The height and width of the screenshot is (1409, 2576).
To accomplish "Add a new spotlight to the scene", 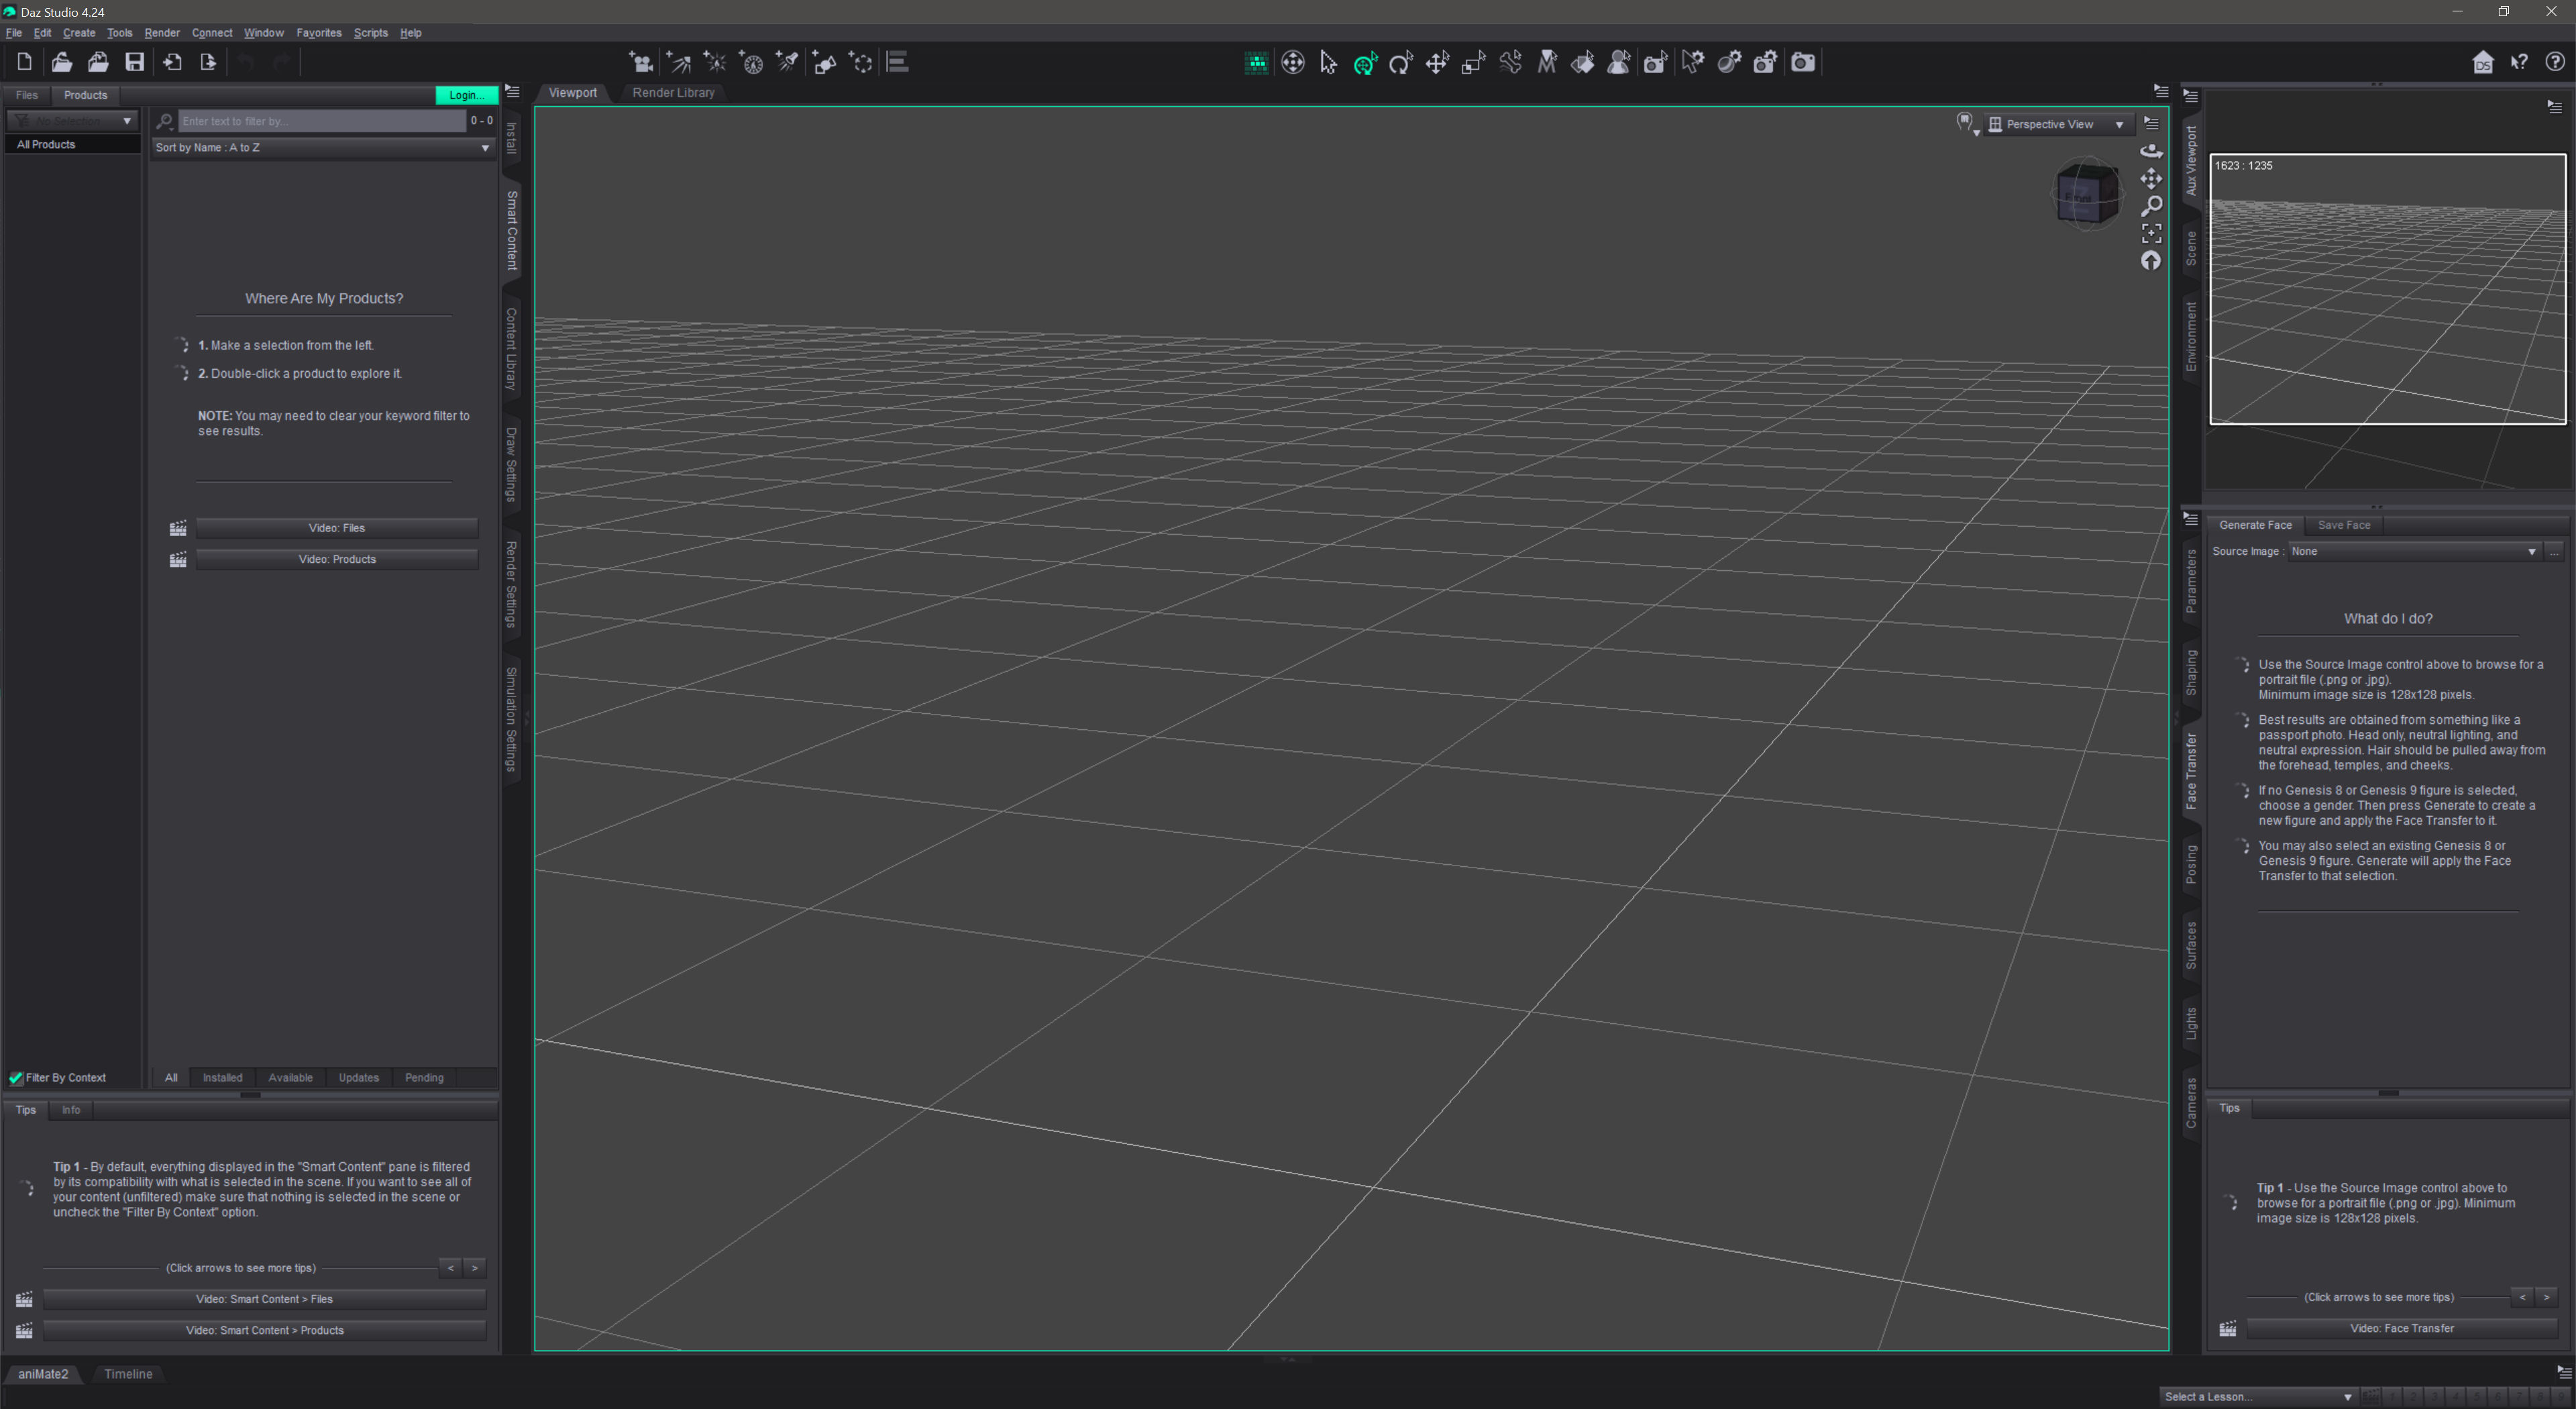I will pos(787,62).
